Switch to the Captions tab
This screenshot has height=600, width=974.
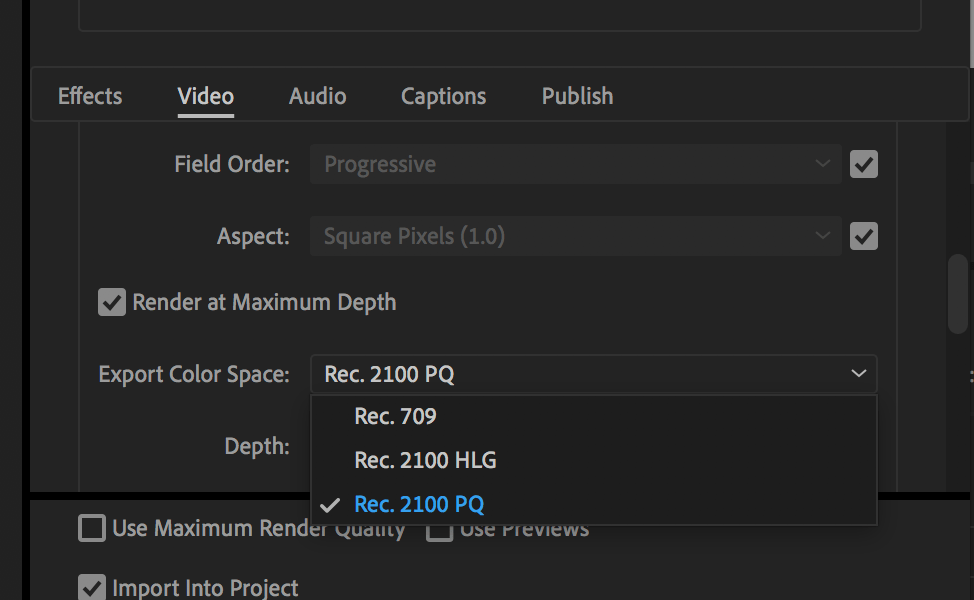(x=443, y=96)
